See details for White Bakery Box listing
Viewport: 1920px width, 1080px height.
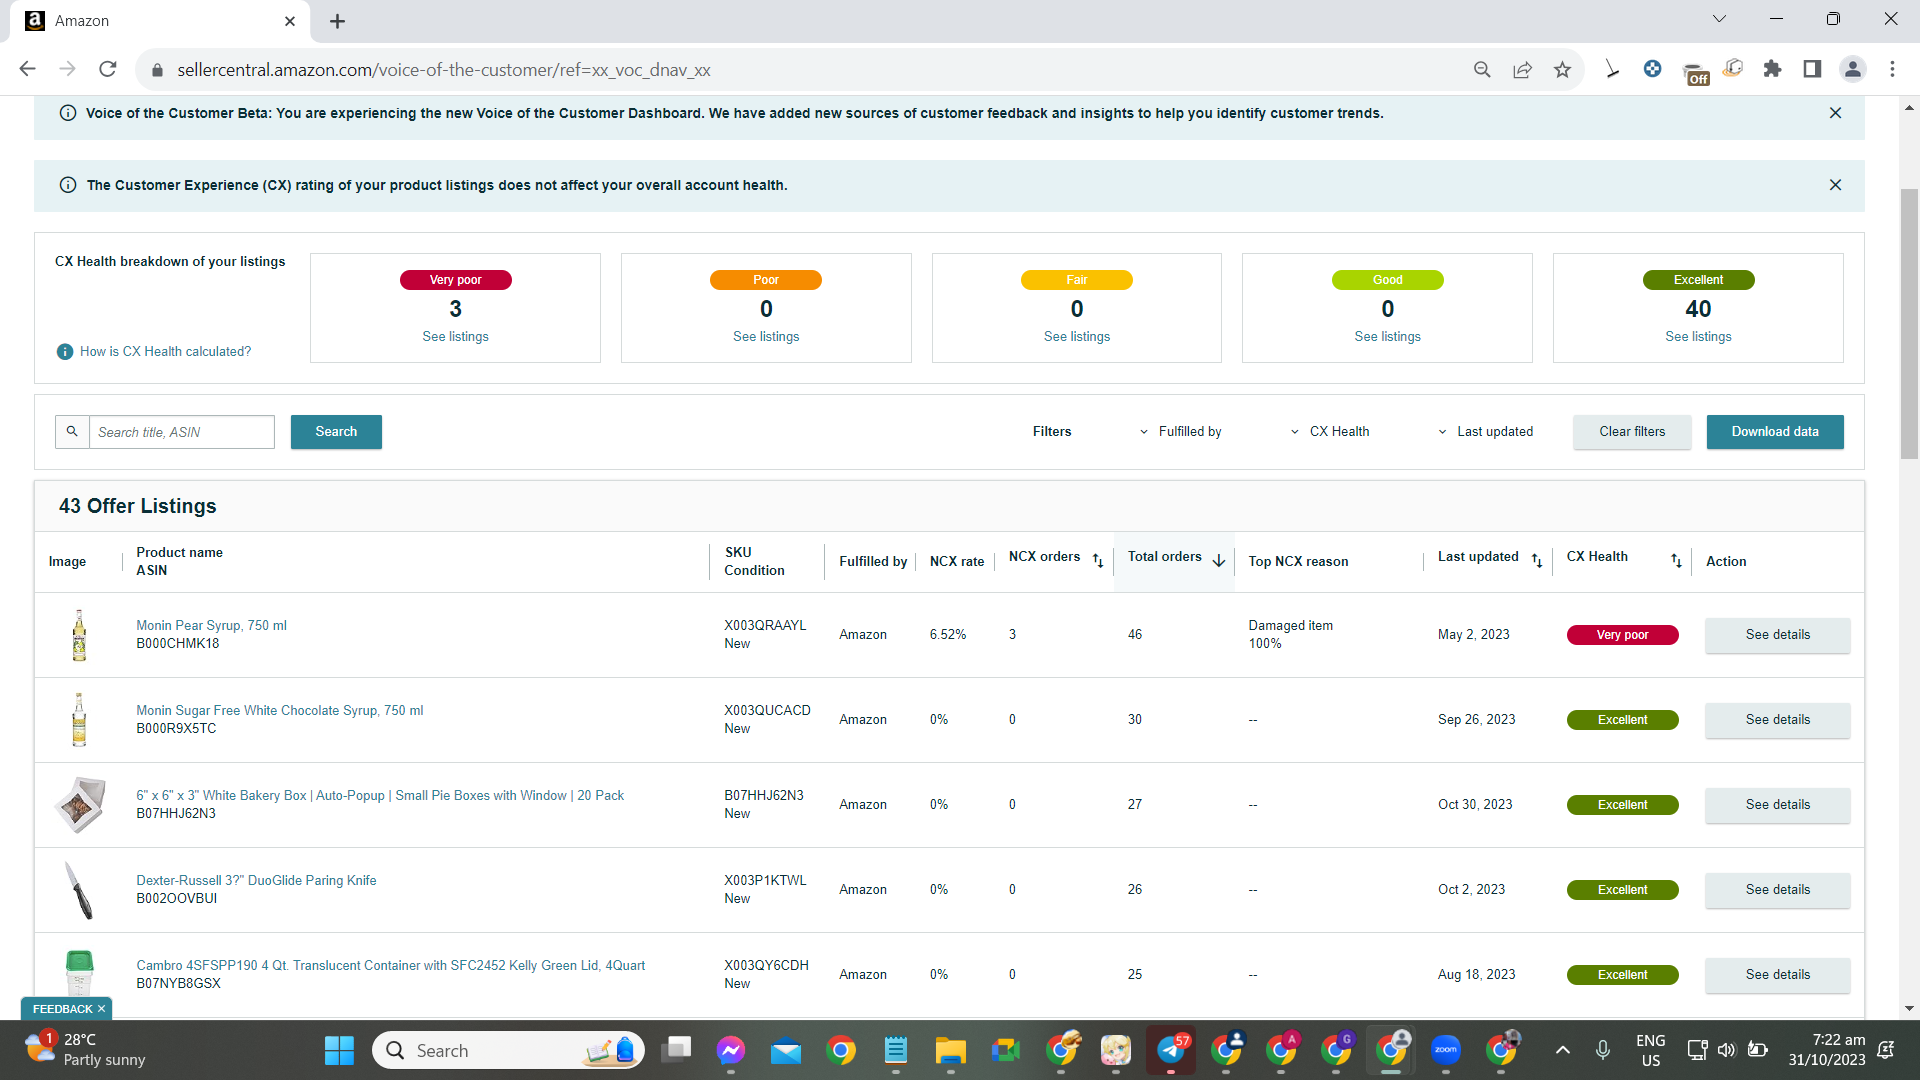coord(1778,805)
